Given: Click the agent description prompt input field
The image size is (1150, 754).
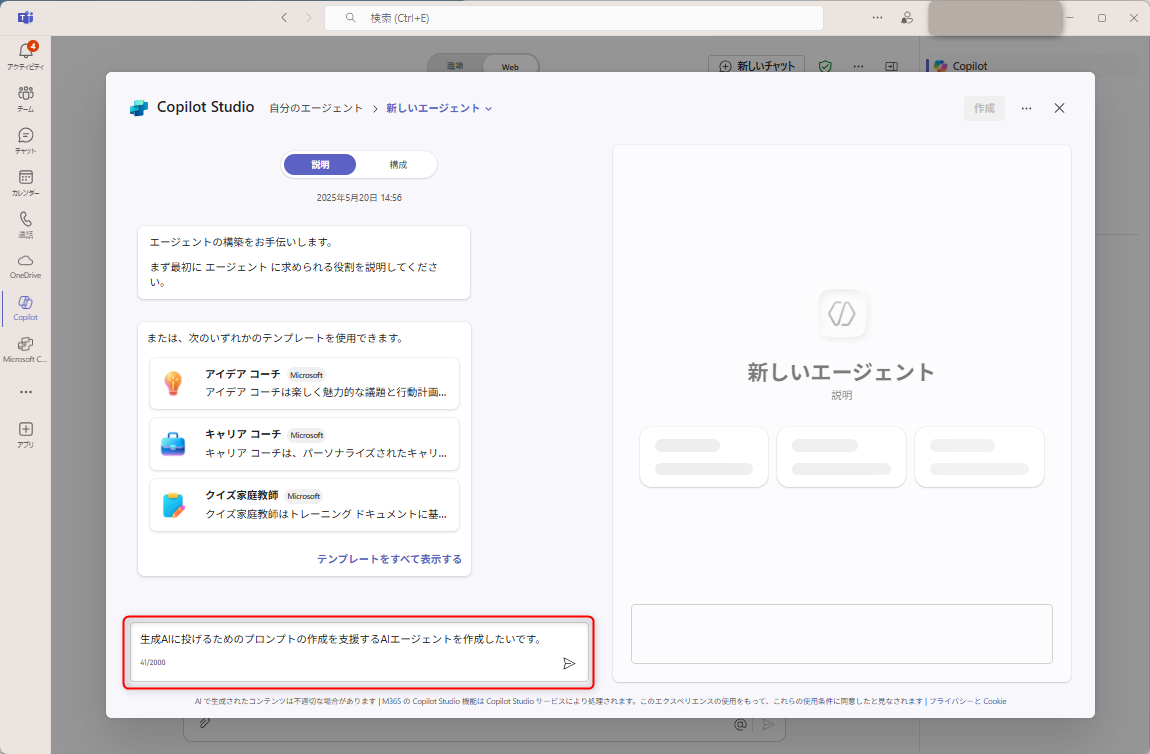Looking at the screenshot, I should tap(359, 651).
